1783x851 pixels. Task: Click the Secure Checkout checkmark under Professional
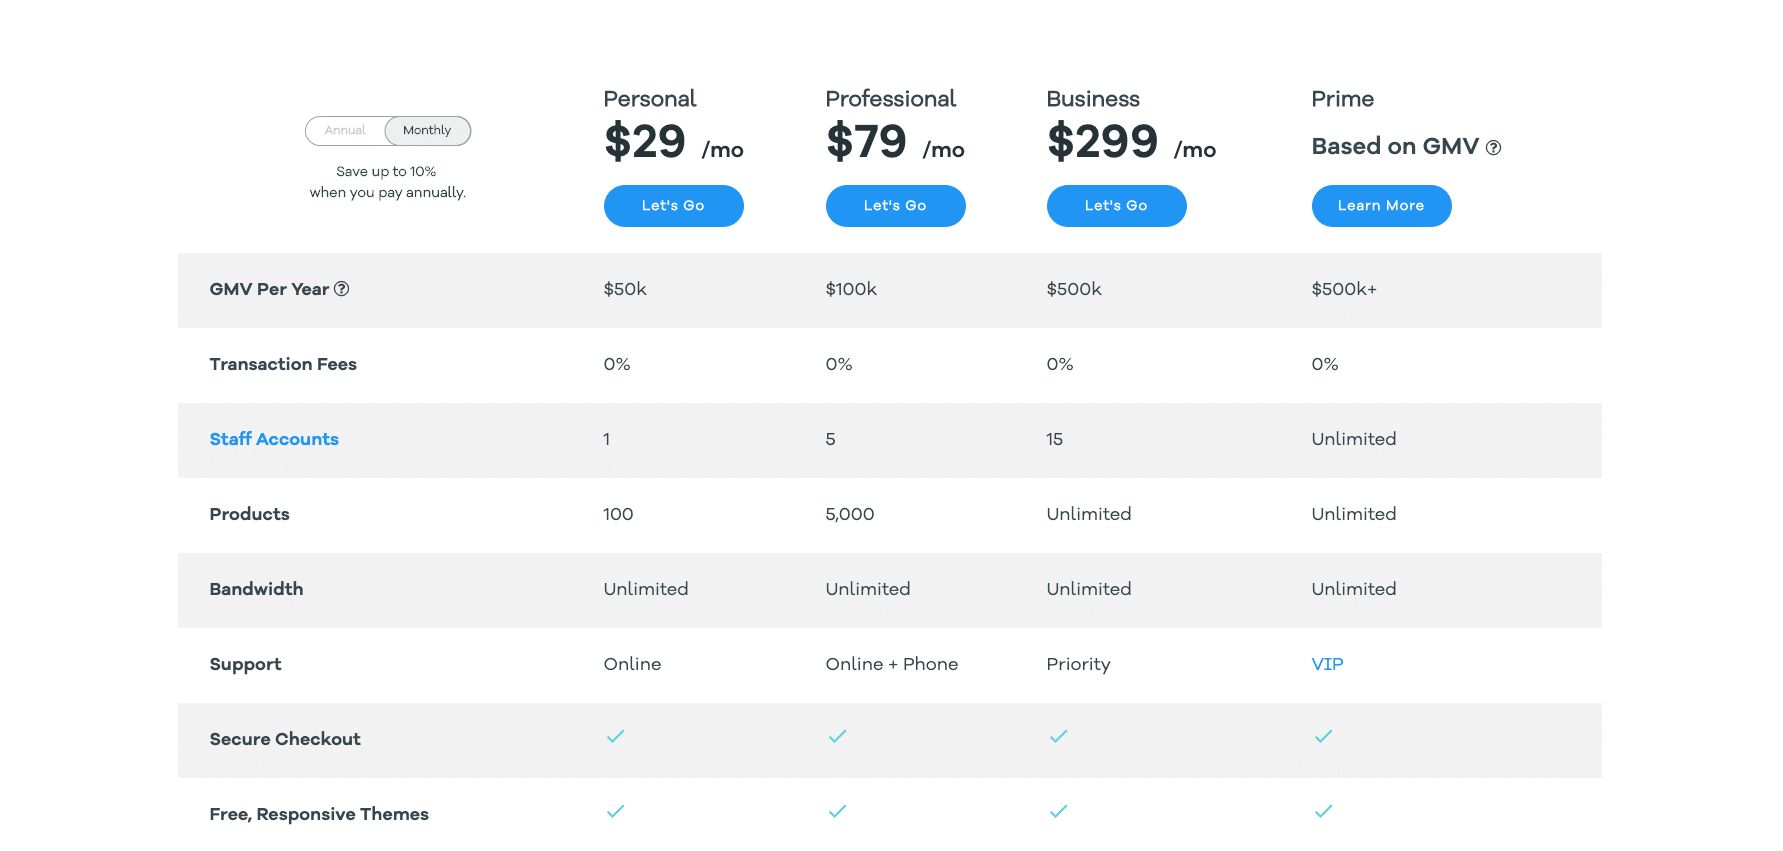[837, 737]
